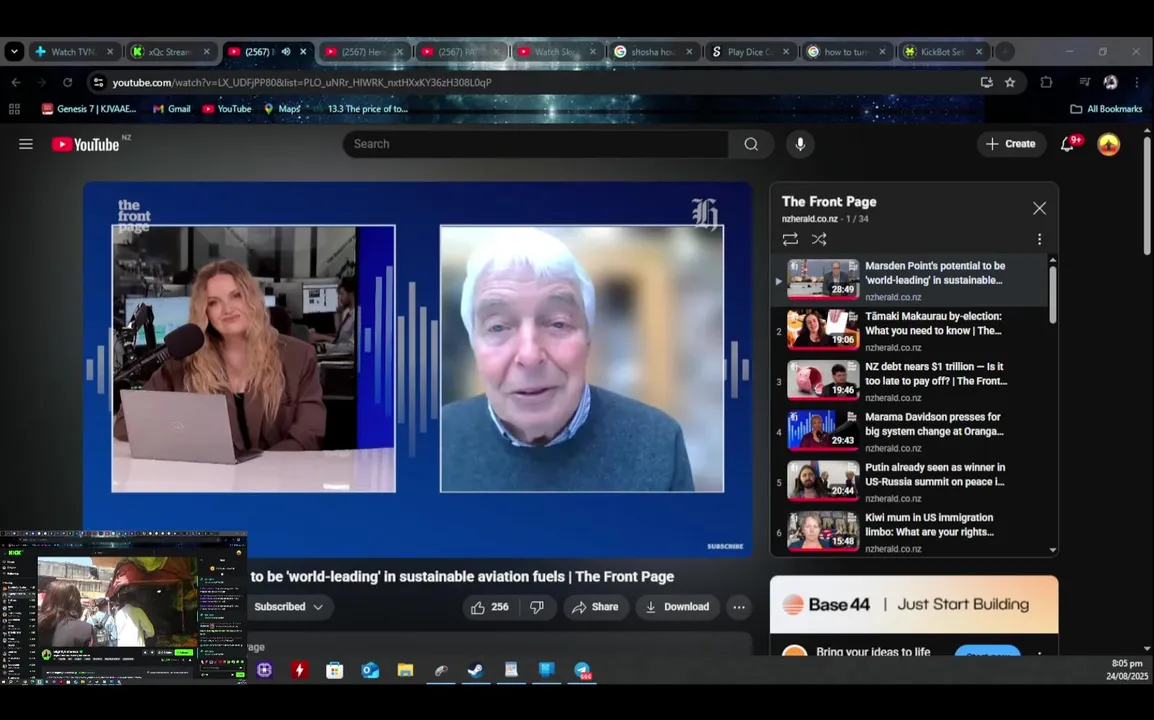
Task: Start voice search with the microphone
Action: (800, 144)
